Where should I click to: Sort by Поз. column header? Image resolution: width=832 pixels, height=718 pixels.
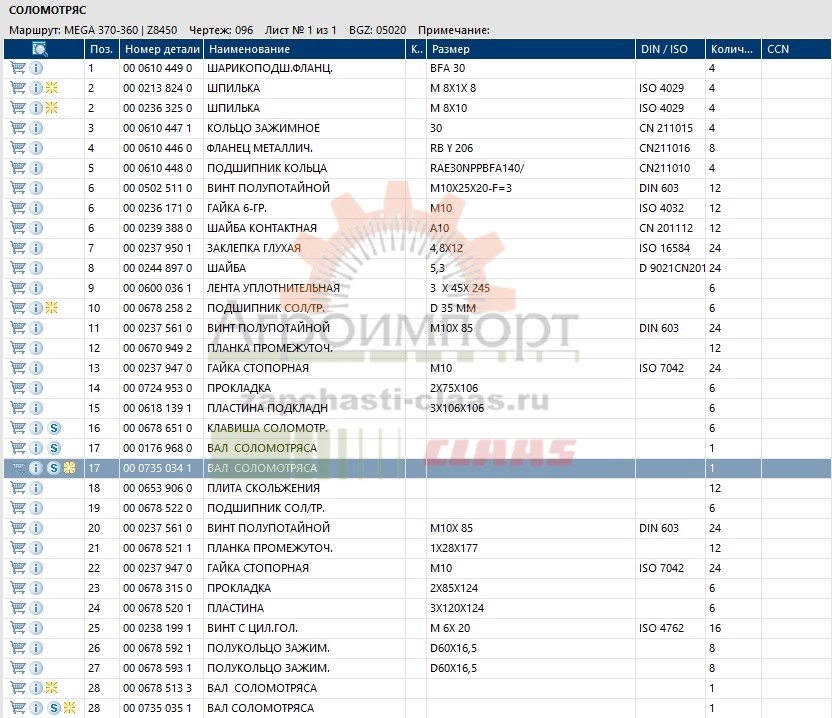coord(101,49)
